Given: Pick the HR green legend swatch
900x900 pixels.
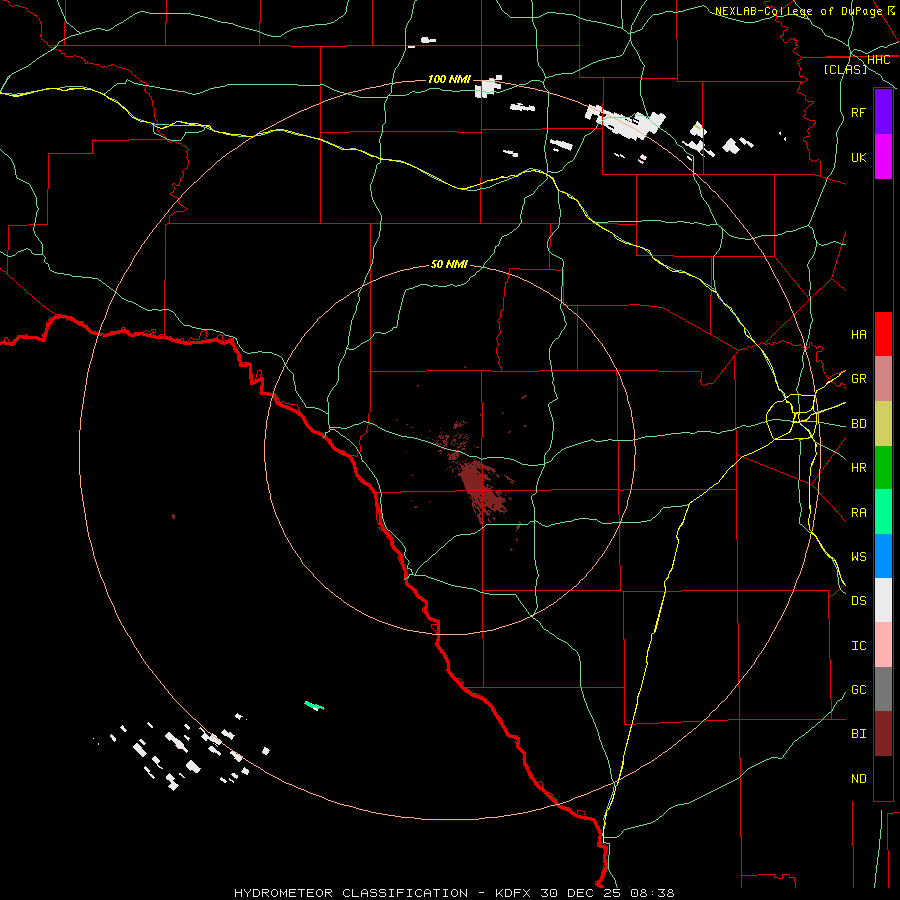Looking at the screenshot, I should pyautogui.click(x=883, y=468).
